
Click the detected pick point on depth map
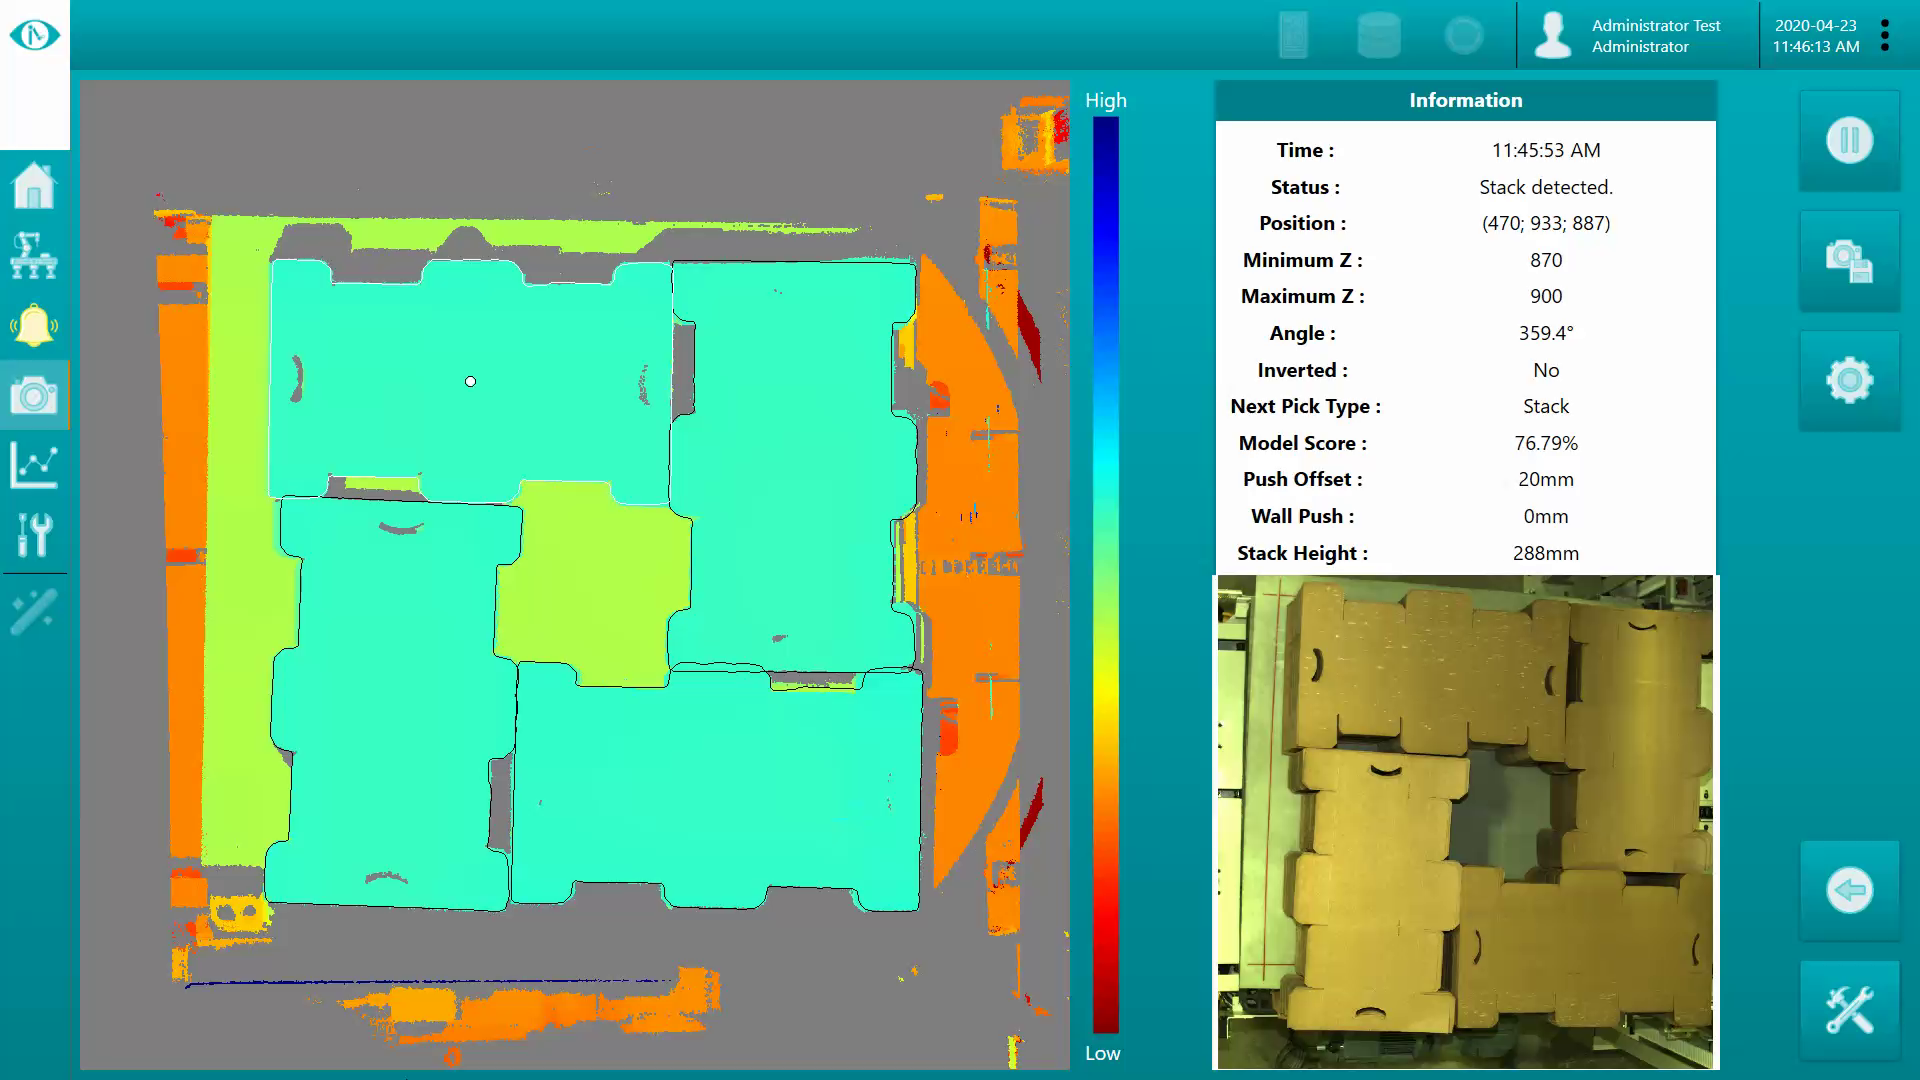pos(470,381)
